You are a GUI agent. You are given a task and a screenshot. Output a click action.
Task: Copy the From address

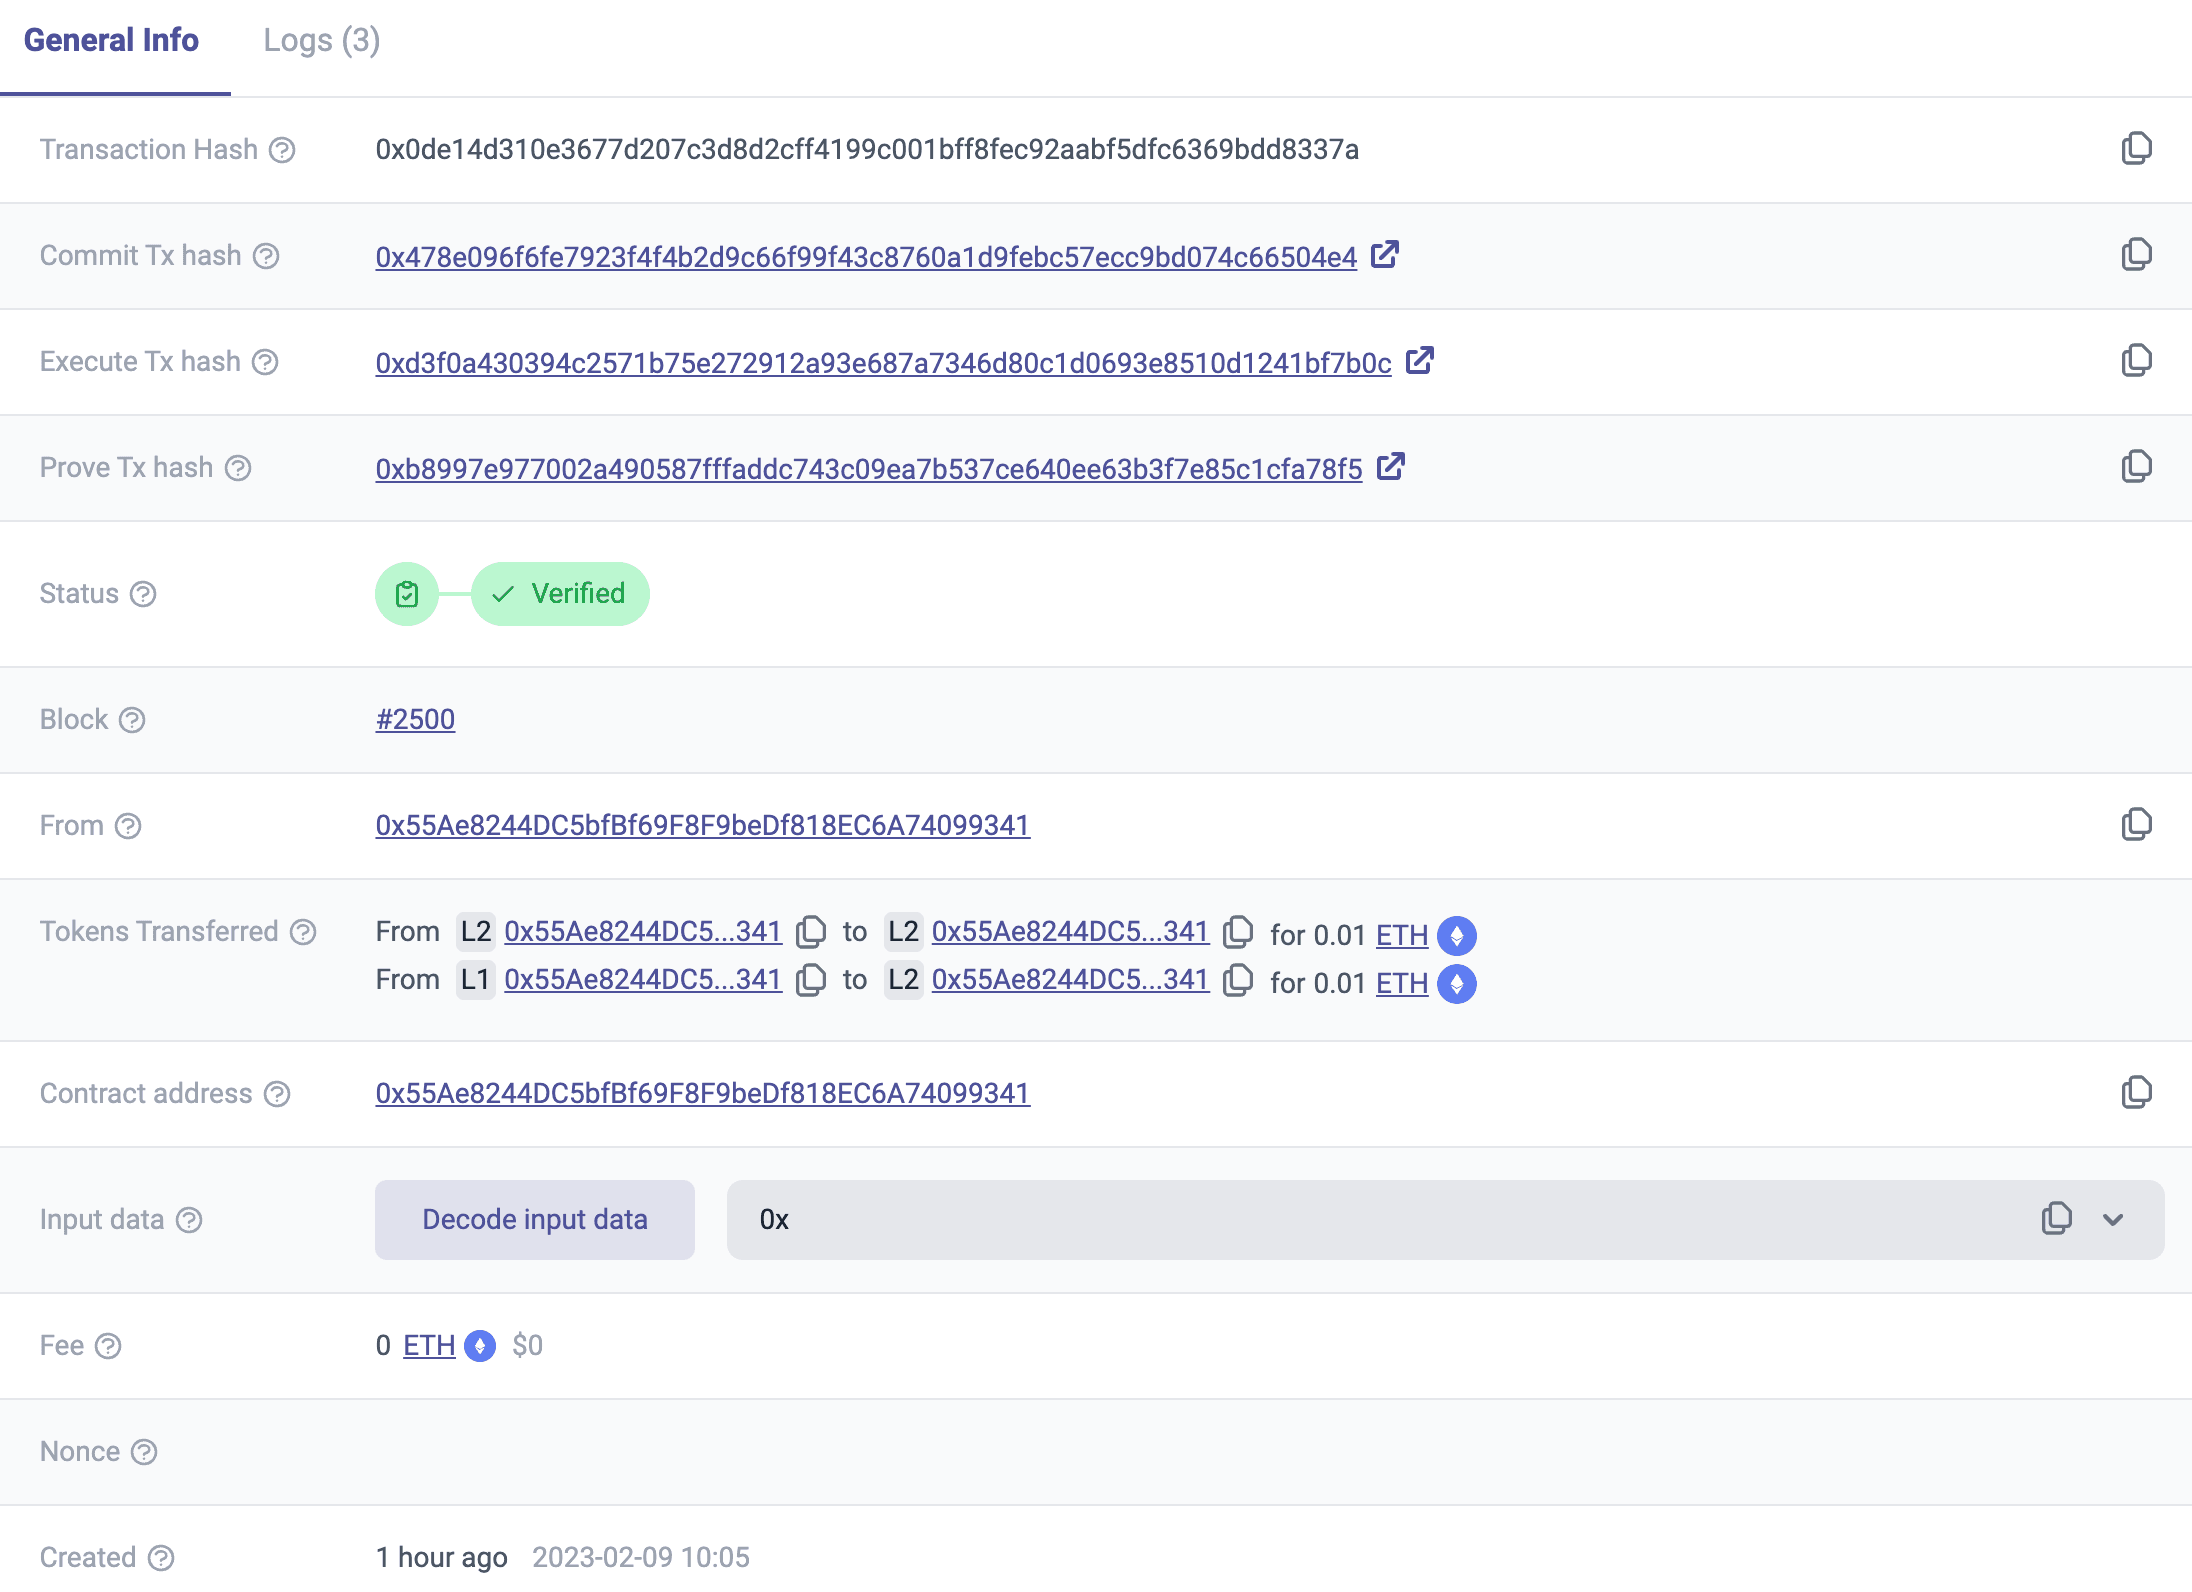(2136, 825)
